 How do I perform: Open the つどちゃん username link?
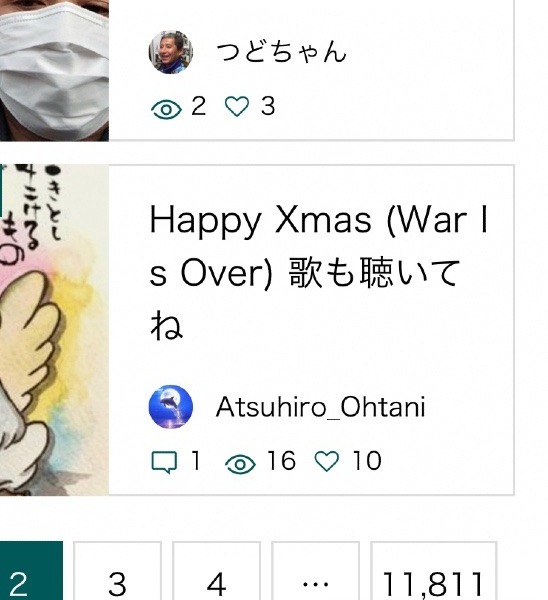(x=281, y=52)
